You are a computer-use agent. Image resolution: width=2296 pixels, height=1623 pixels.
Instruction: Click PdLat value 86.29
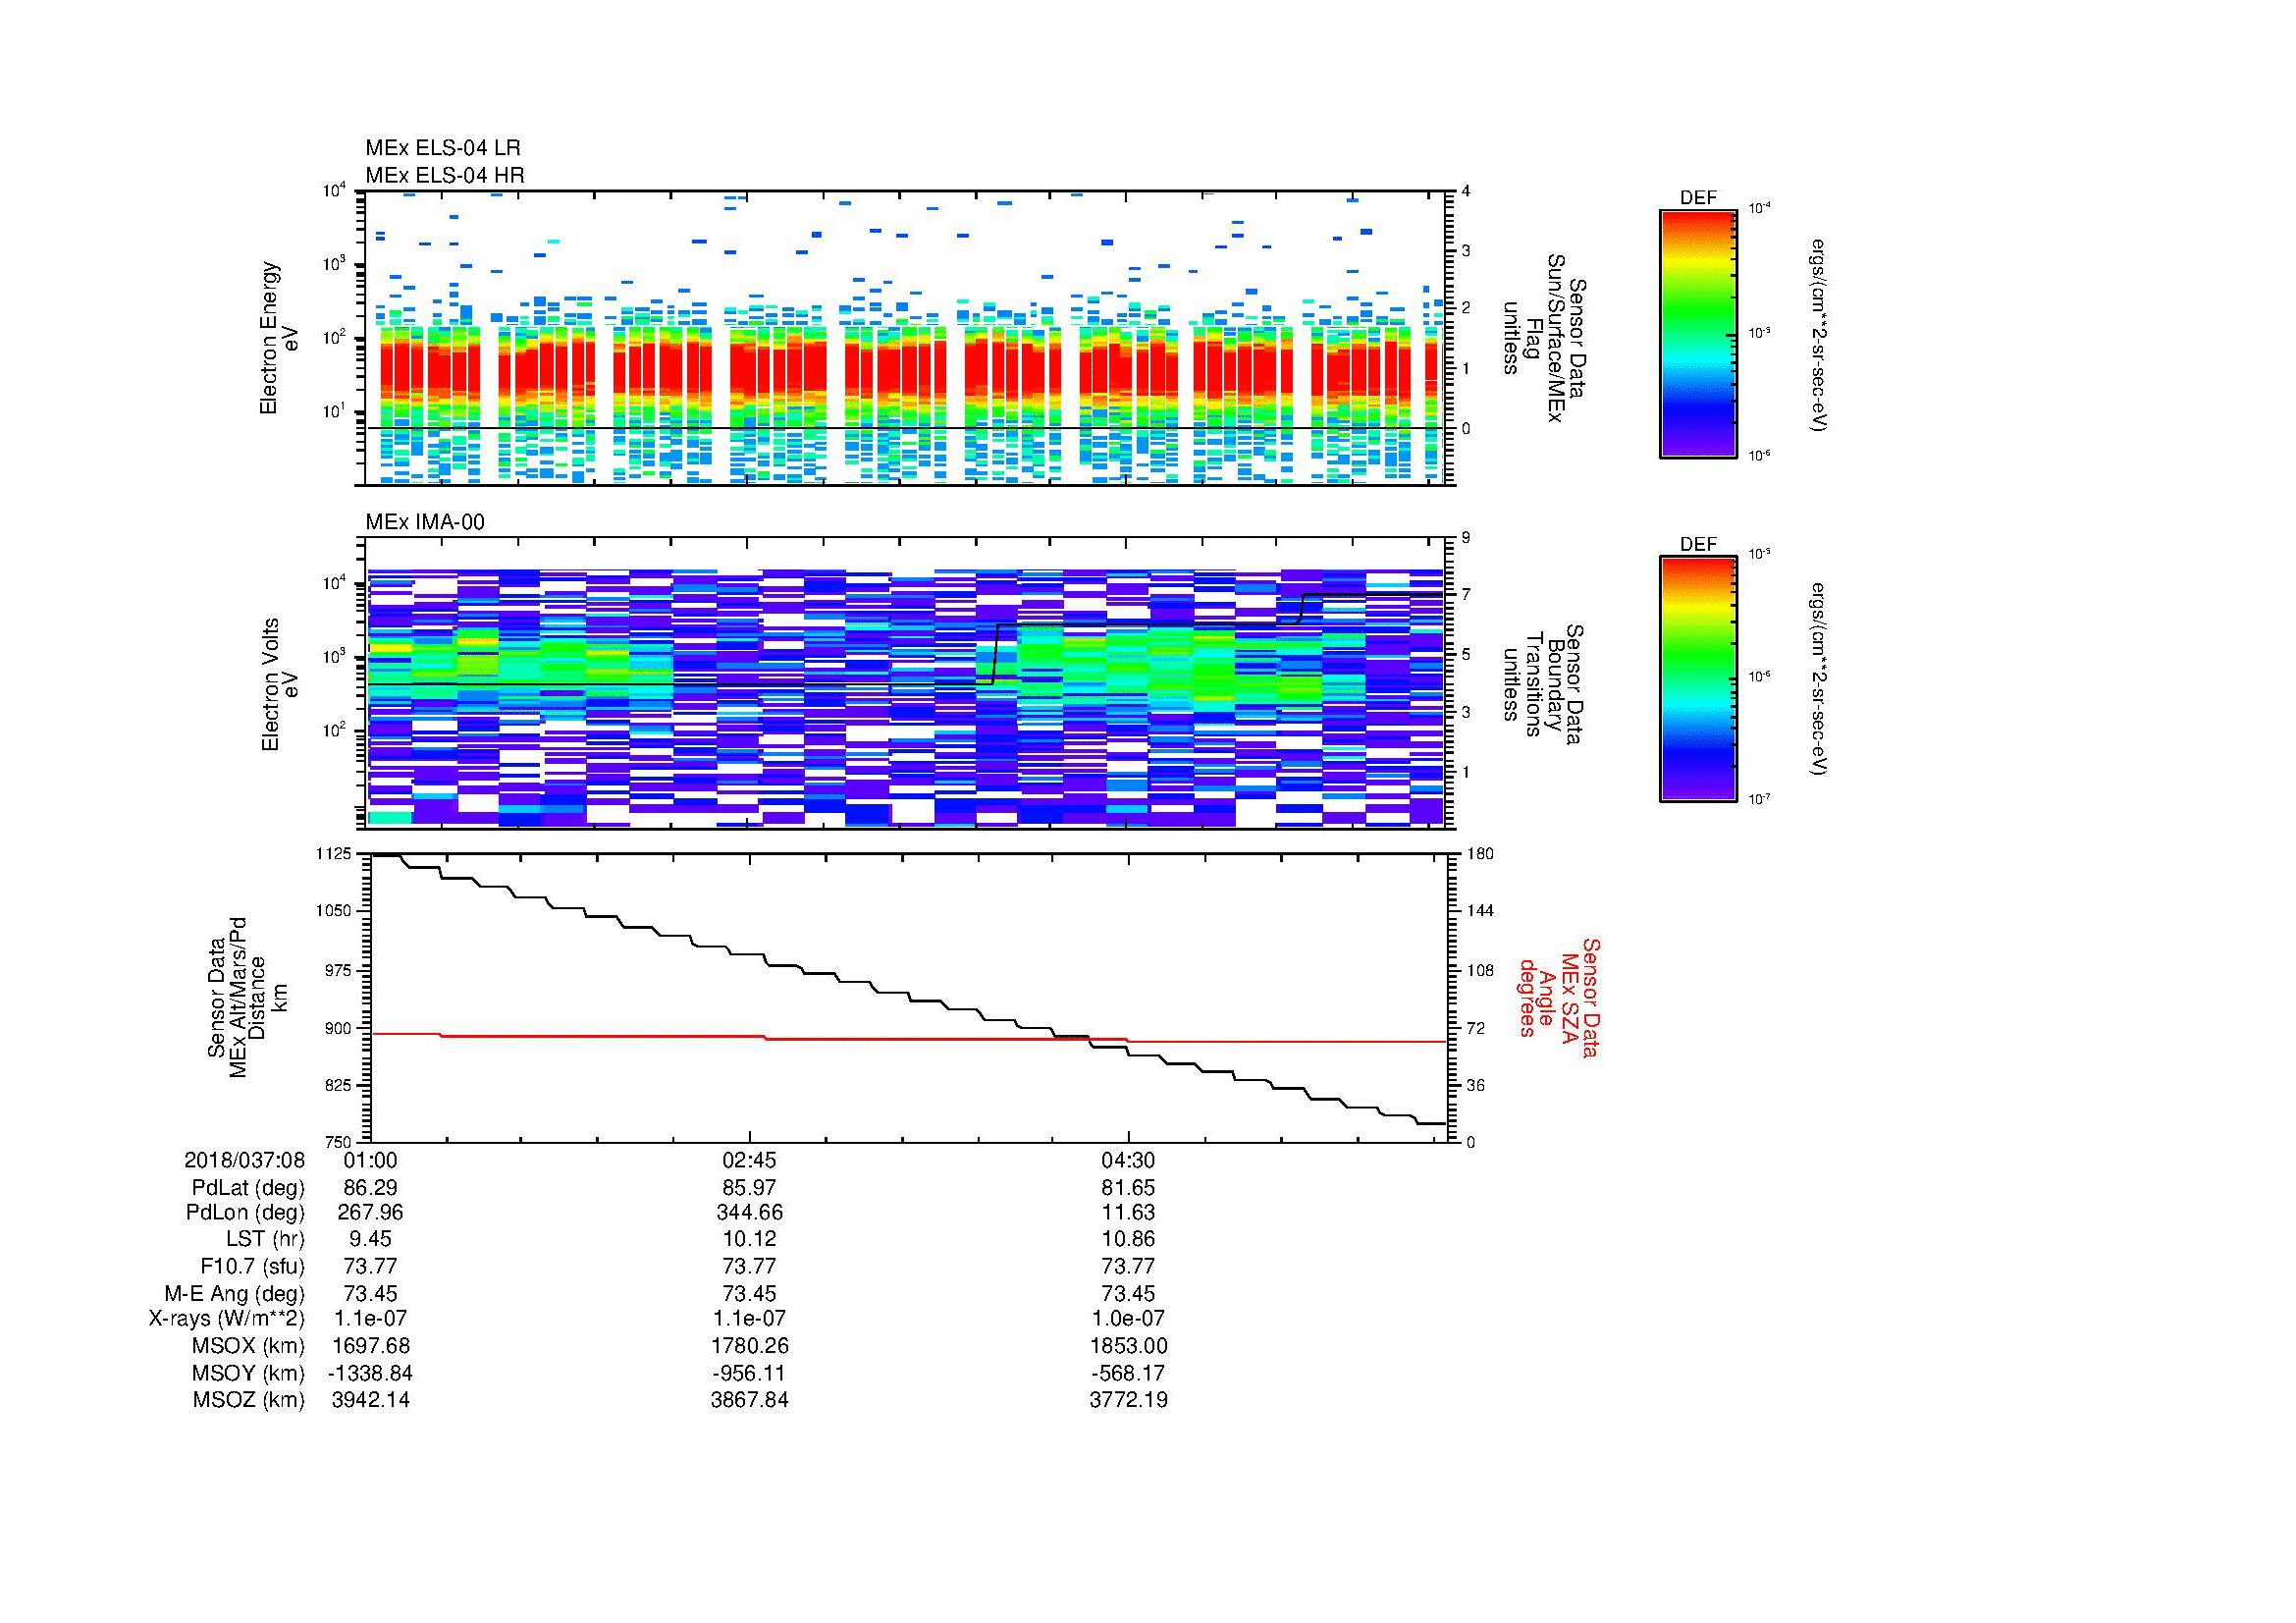coord(370,1188)
